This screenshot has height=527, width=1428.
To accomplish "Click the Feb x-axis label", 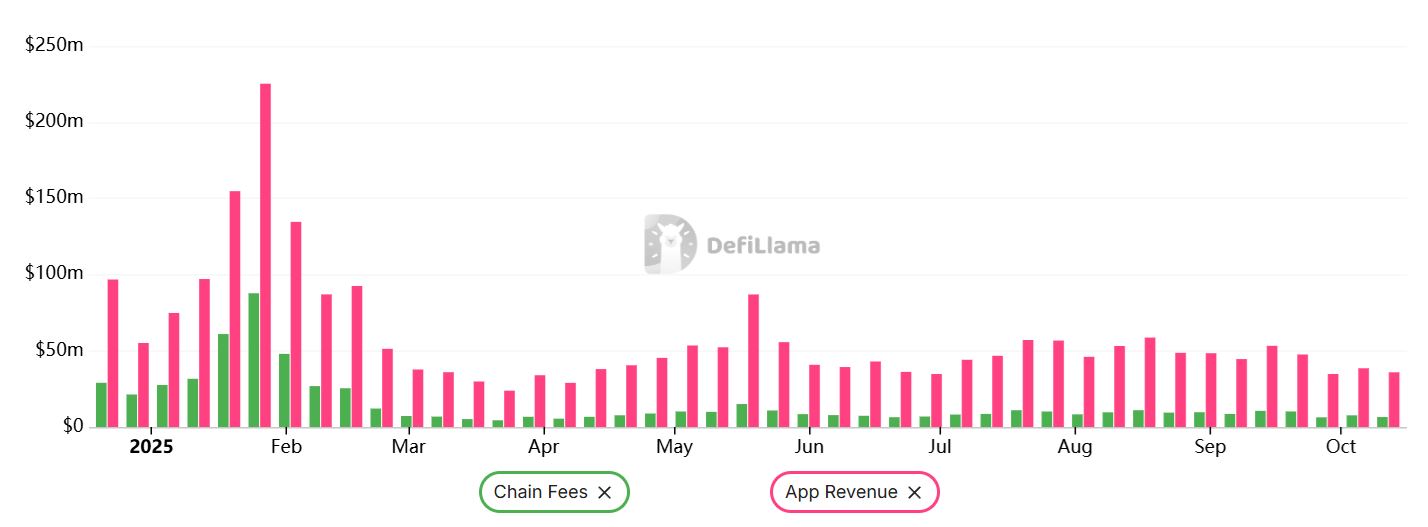I will coord(286,447).
